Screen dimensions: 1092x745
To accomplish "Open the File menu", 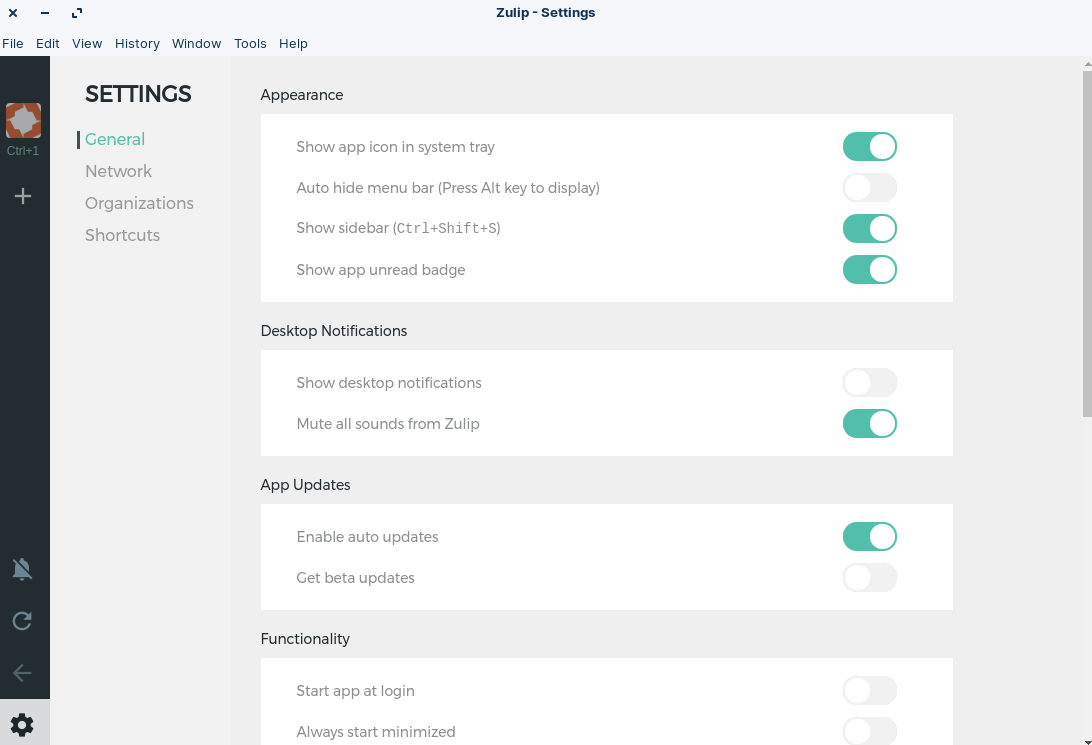I will [13, 43].
